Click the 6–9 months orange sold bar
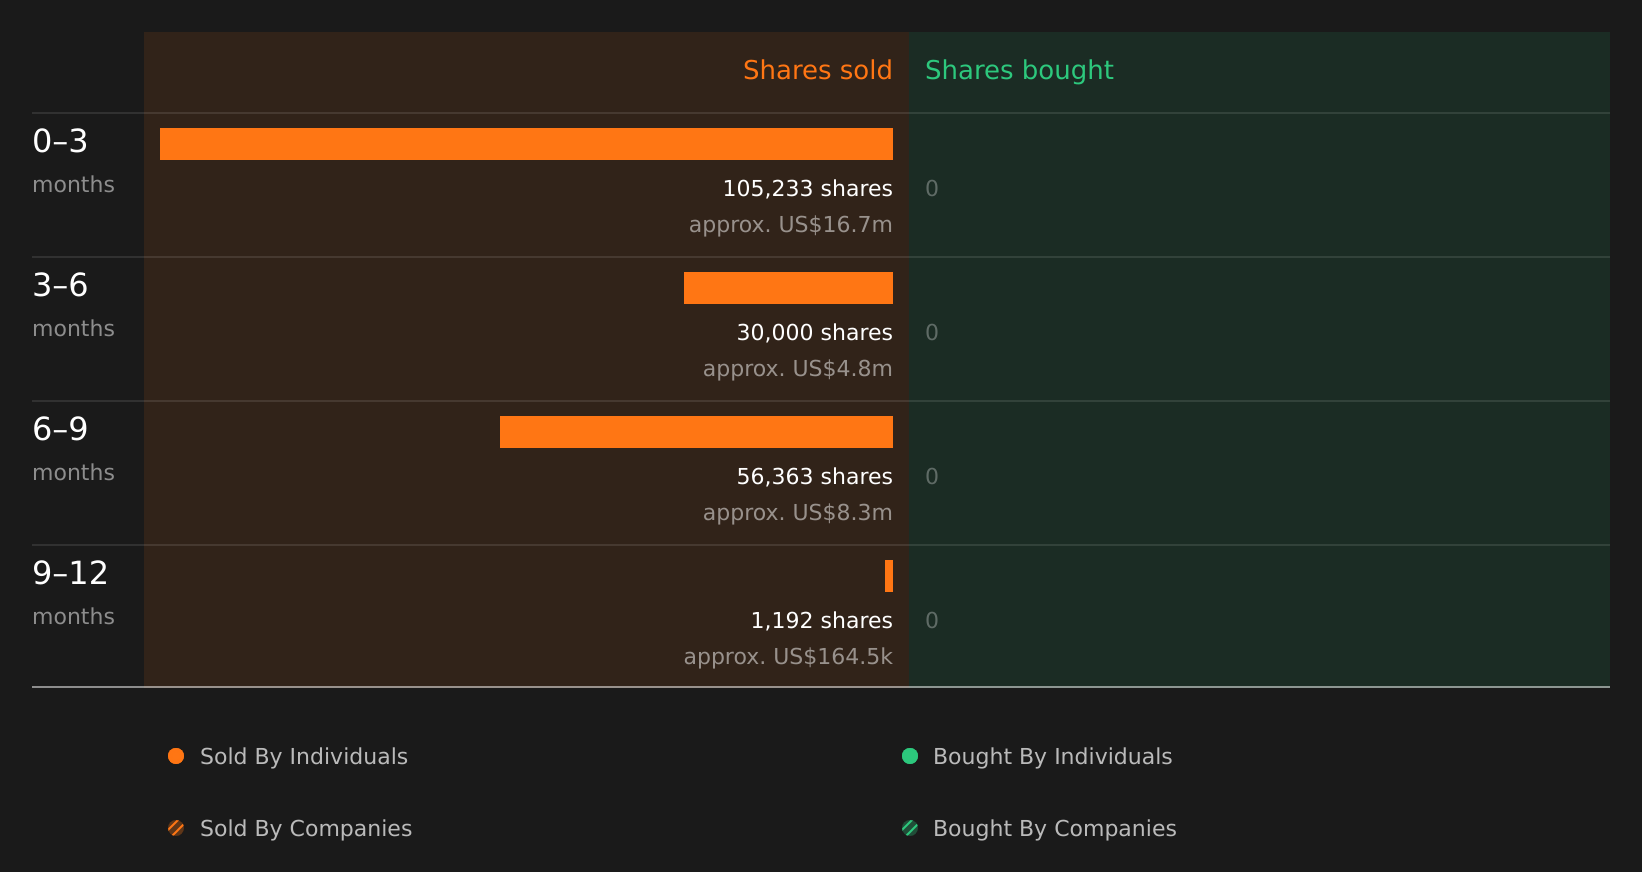Viewport: 1642px width, 872px height. point(696,432)
